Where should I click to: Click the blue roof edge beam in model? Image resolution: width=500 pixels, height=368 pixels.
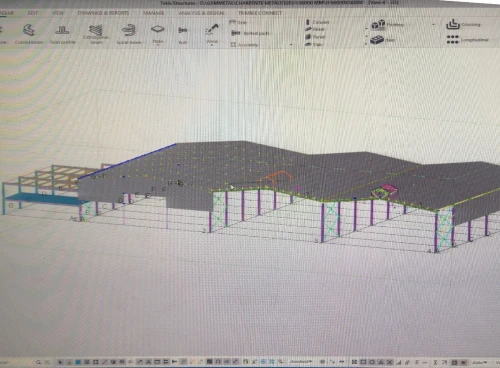[127, 162]
